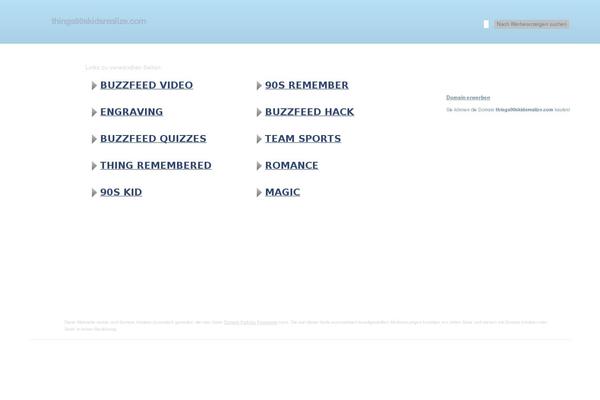Open the ENGRAVING link
The image size is (600, 400).
pyautogui.click(x=131, y=112)
